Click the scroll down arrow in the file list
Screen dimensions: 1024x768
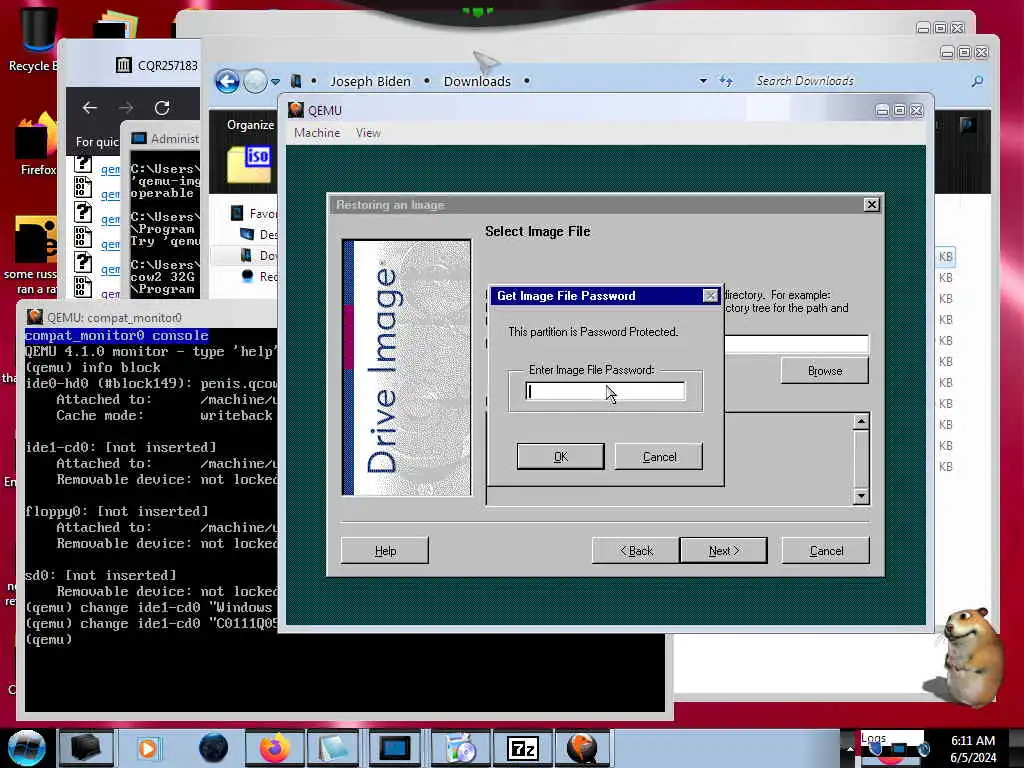point(861,496)
